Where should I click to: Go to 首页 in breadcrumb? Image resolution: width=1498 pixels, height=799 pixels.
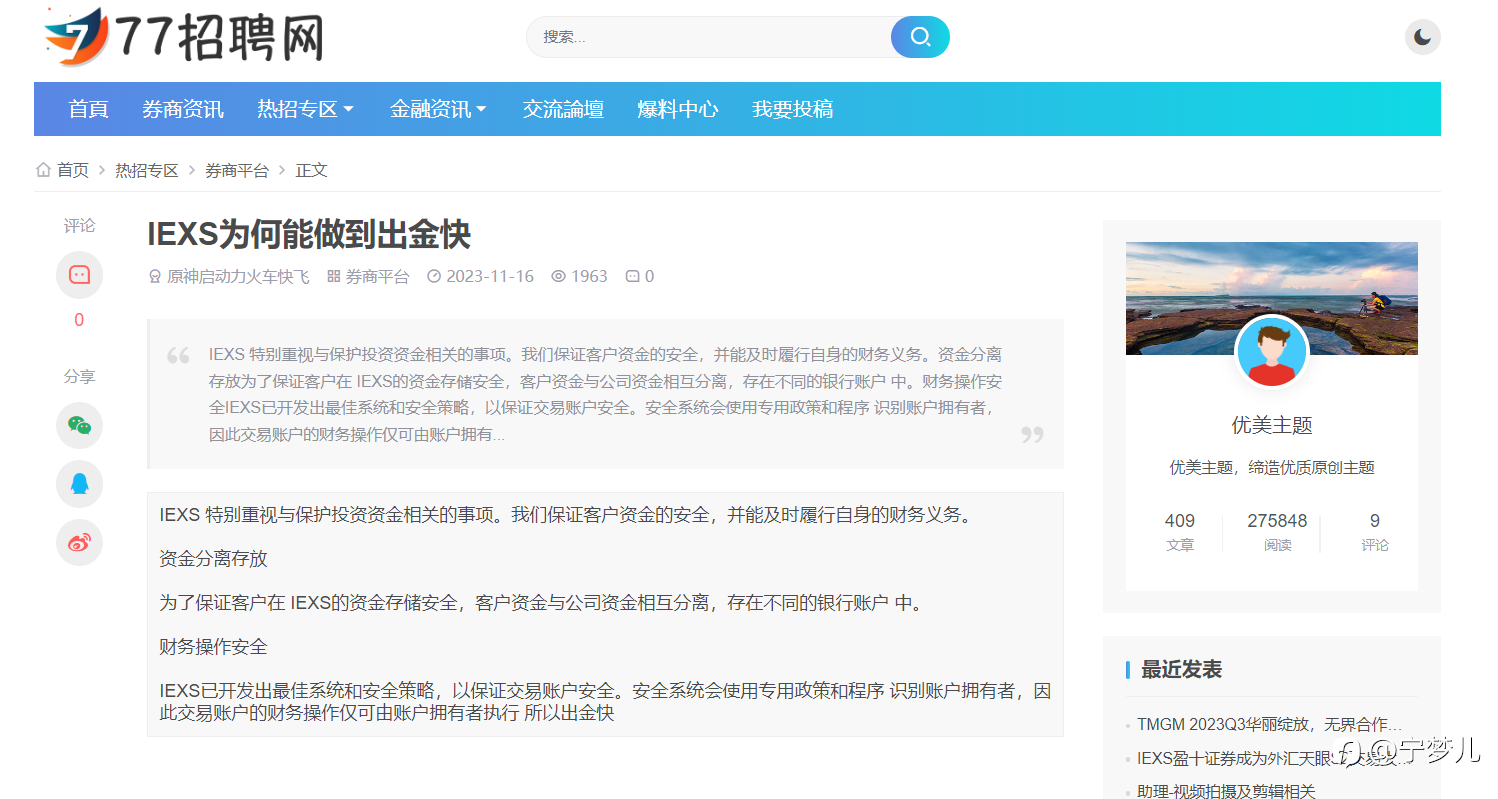(73, 170)
